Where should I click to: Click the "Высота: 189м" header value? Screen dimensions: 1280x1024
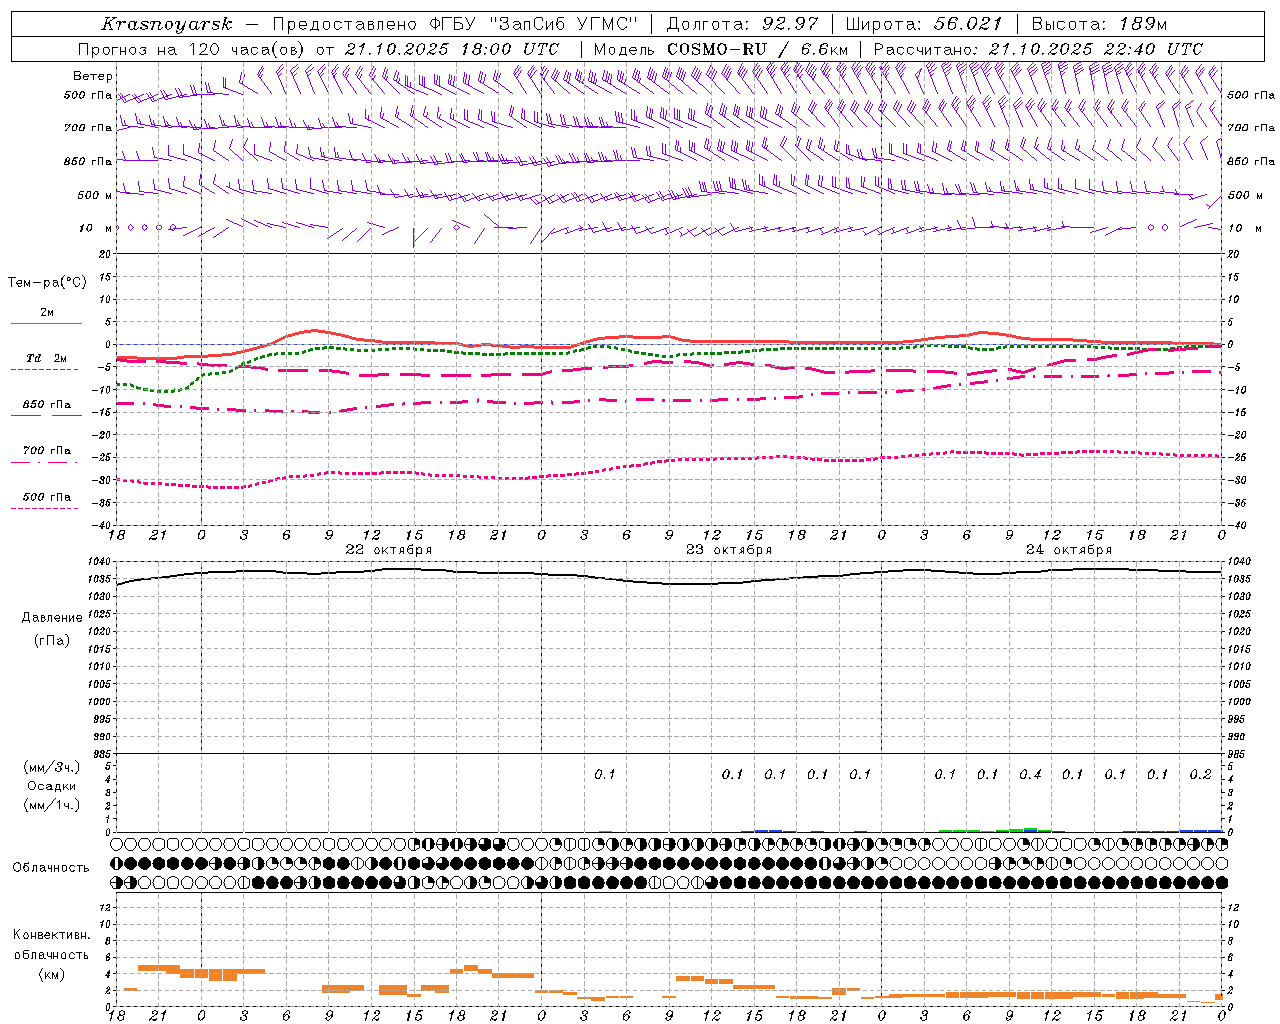coord(1099,24)
